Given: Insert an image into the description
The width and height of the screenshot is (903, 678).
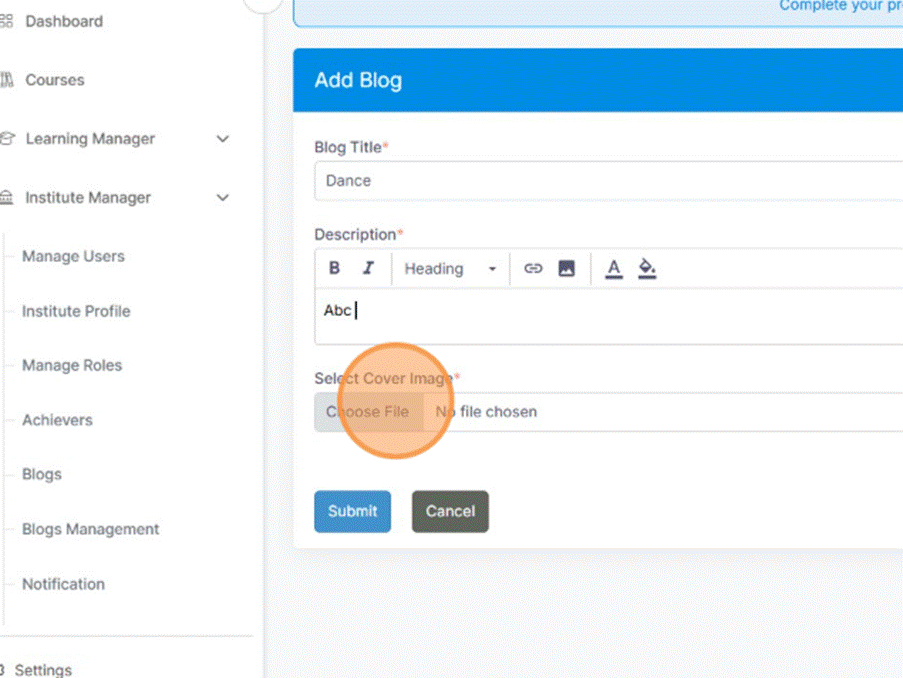Looking at the screenshot, I should pyautogui.click(x=566, y=268).
